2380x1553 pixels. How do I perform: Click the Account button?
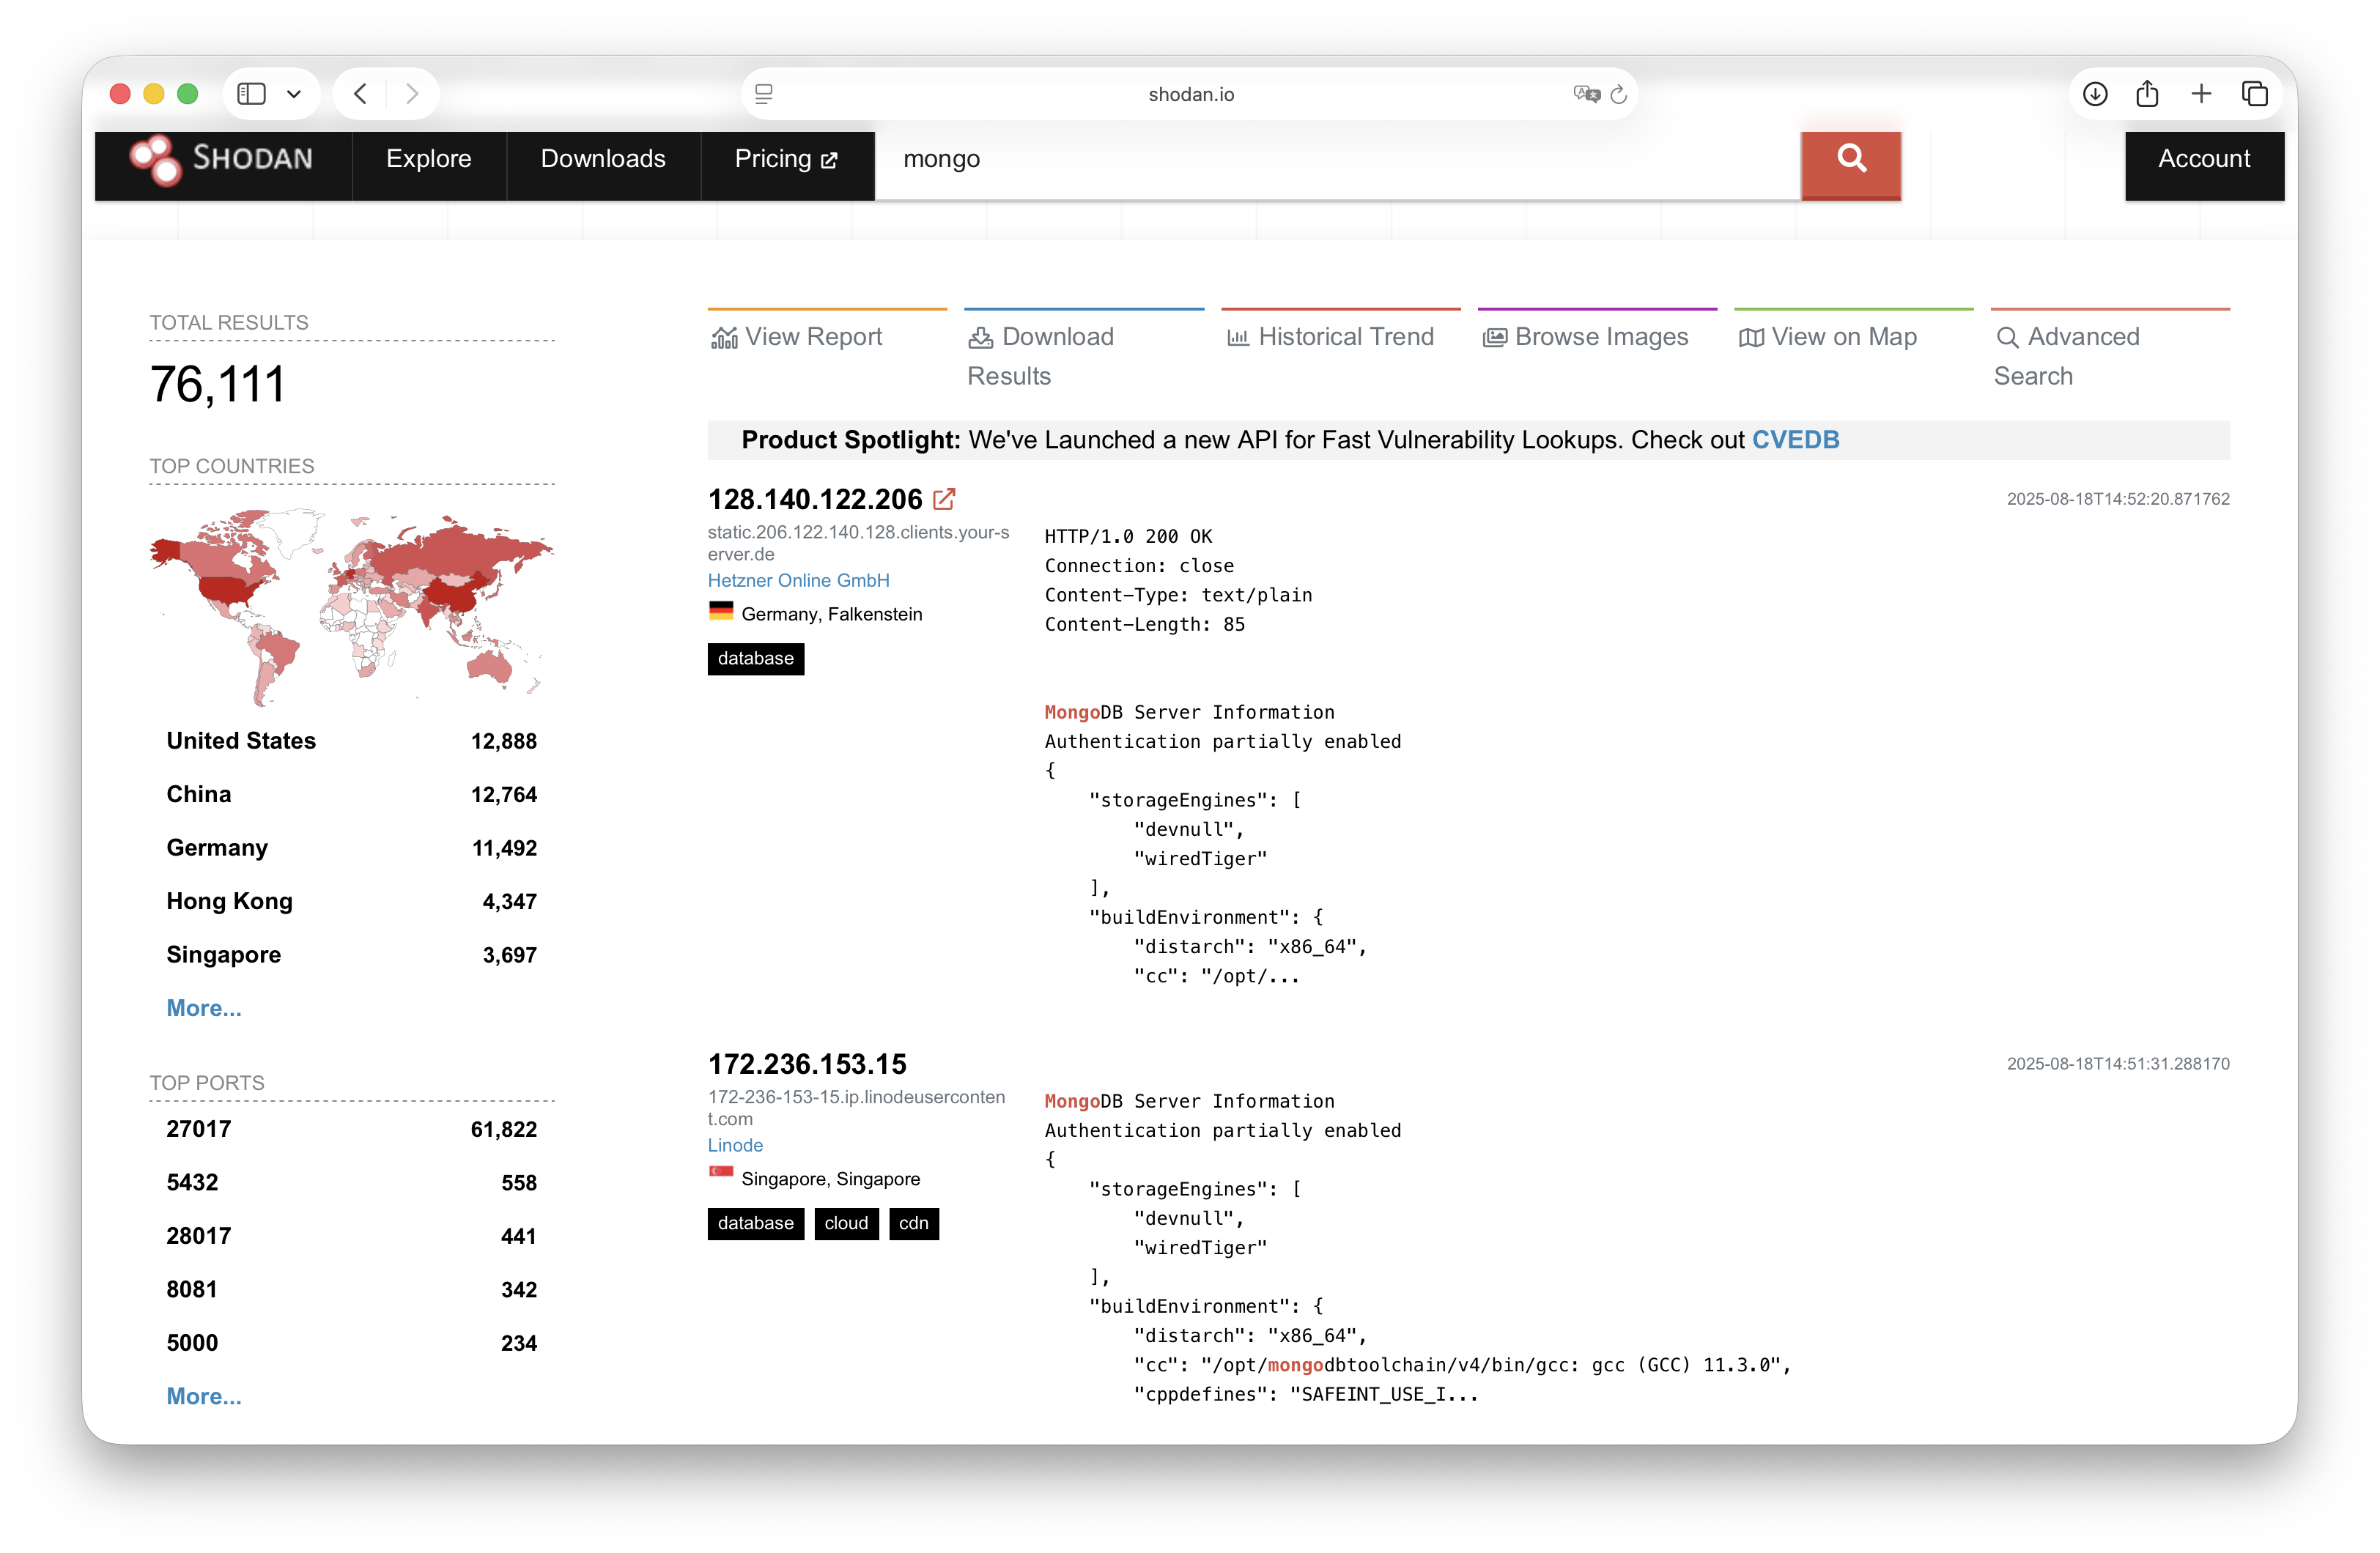coord(2204,159)
